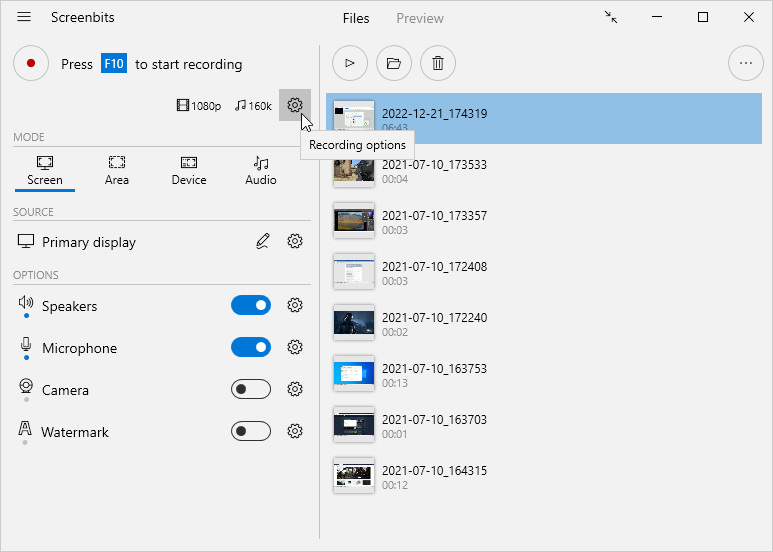Click thumbnail of 2021-07-10_164315 recording
This screenshot has width=773, height=552.
coord(354,476)
